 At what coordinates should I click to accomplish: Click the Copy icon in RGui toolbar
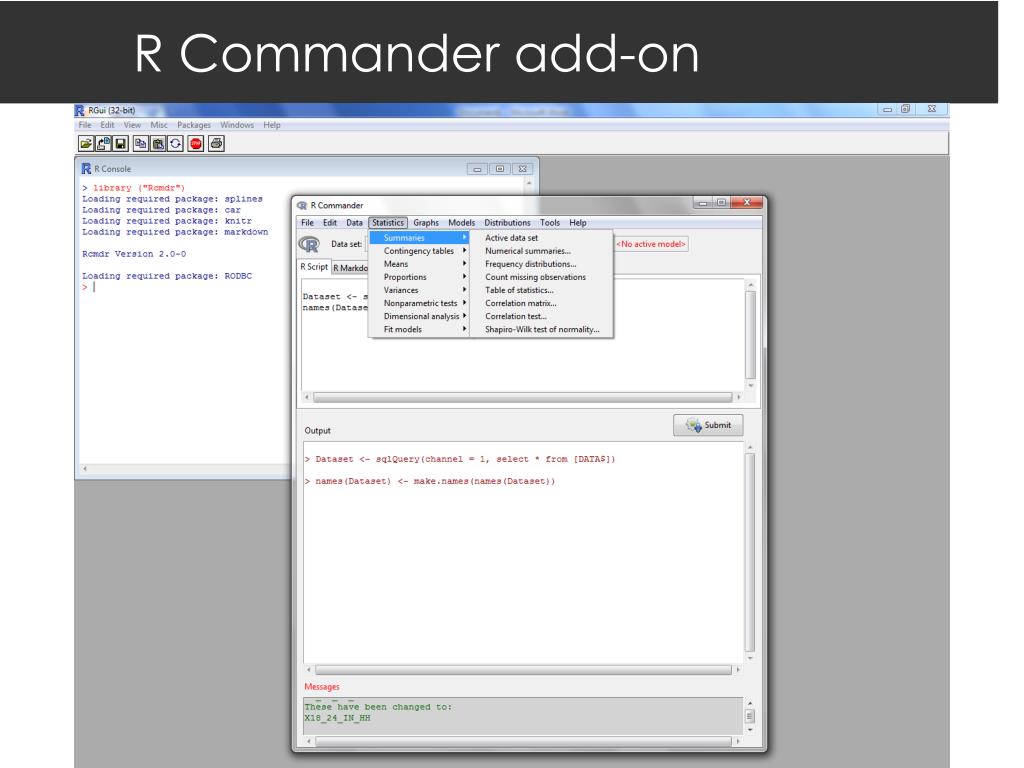140,144
